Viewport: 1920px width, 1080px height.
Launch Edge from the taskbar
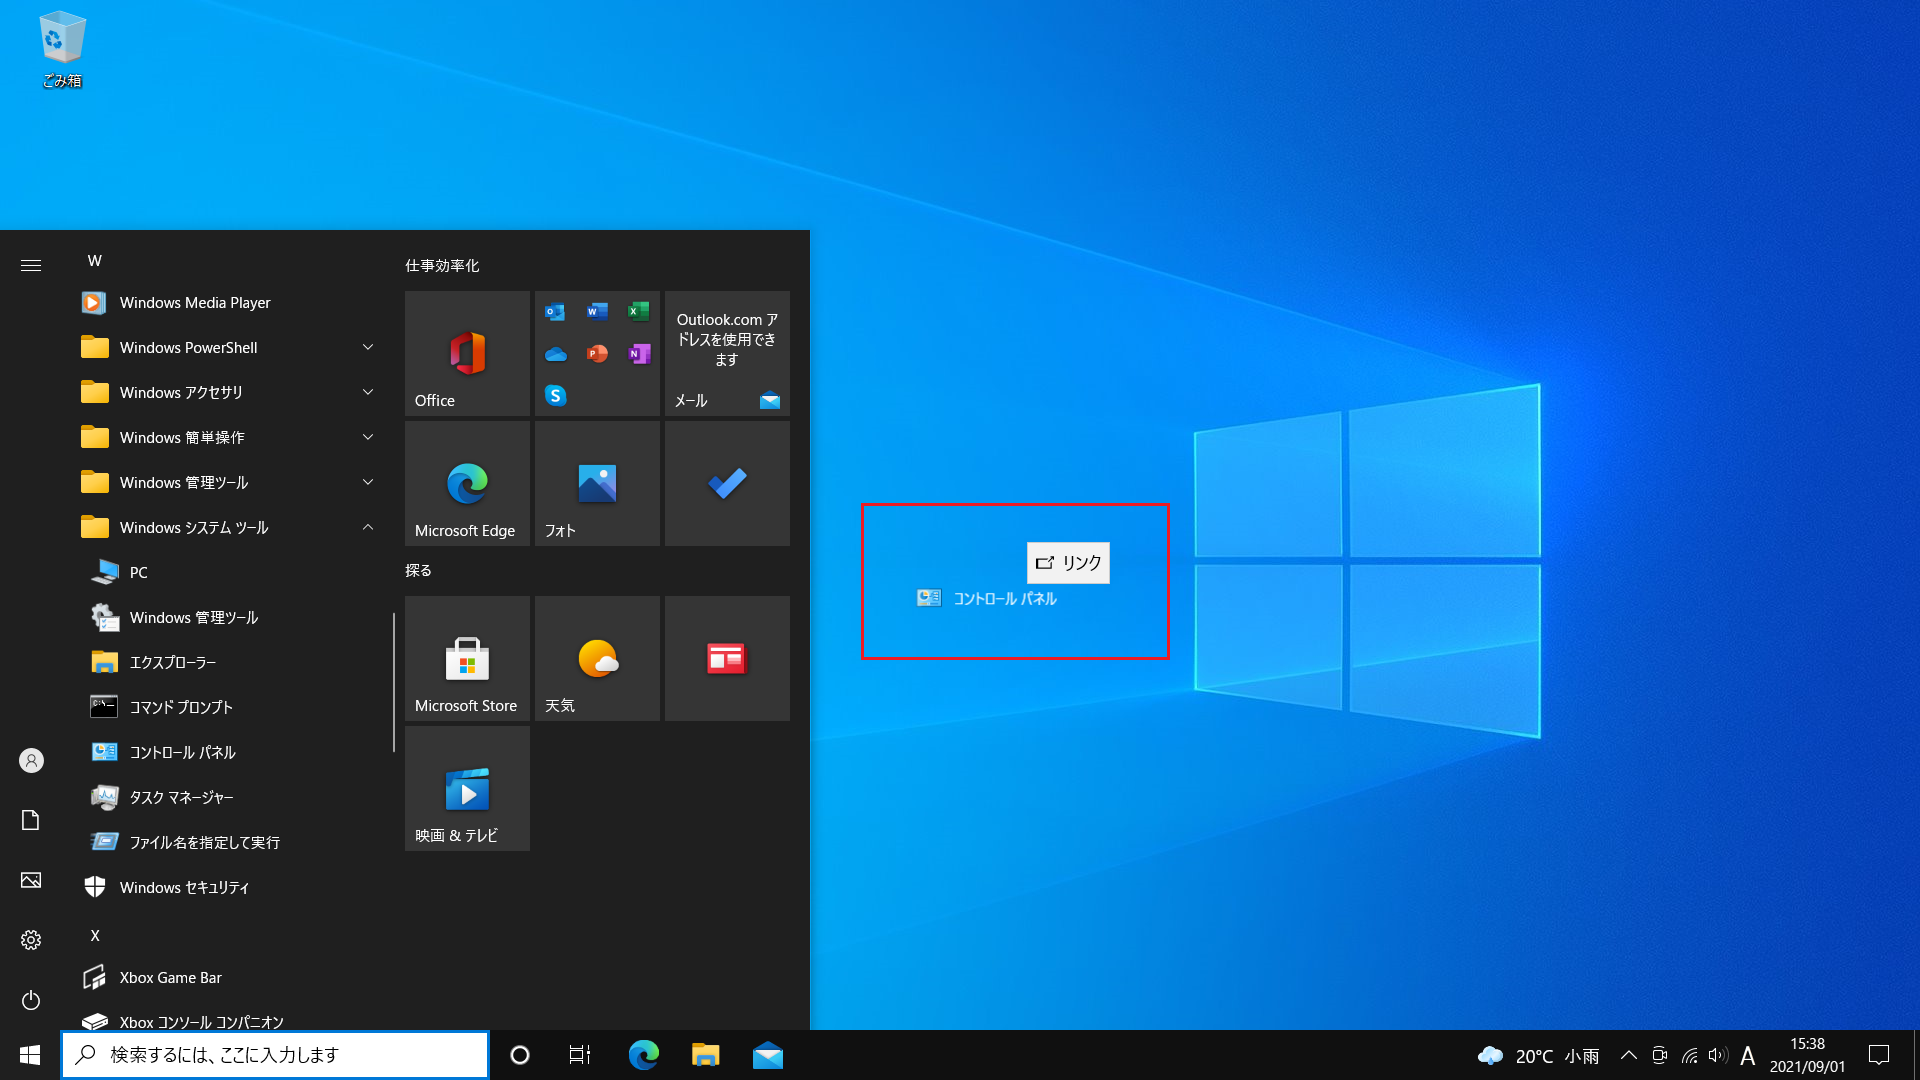coord(643,1055)
